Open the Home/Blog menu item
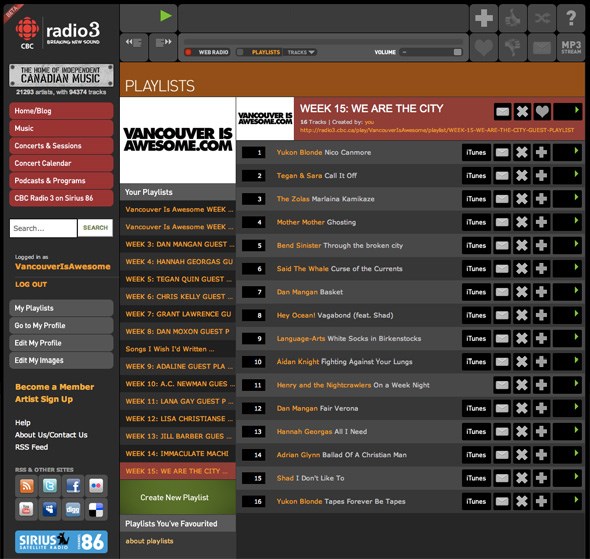This screenshot has height=559, width=590. click(61, 111)
